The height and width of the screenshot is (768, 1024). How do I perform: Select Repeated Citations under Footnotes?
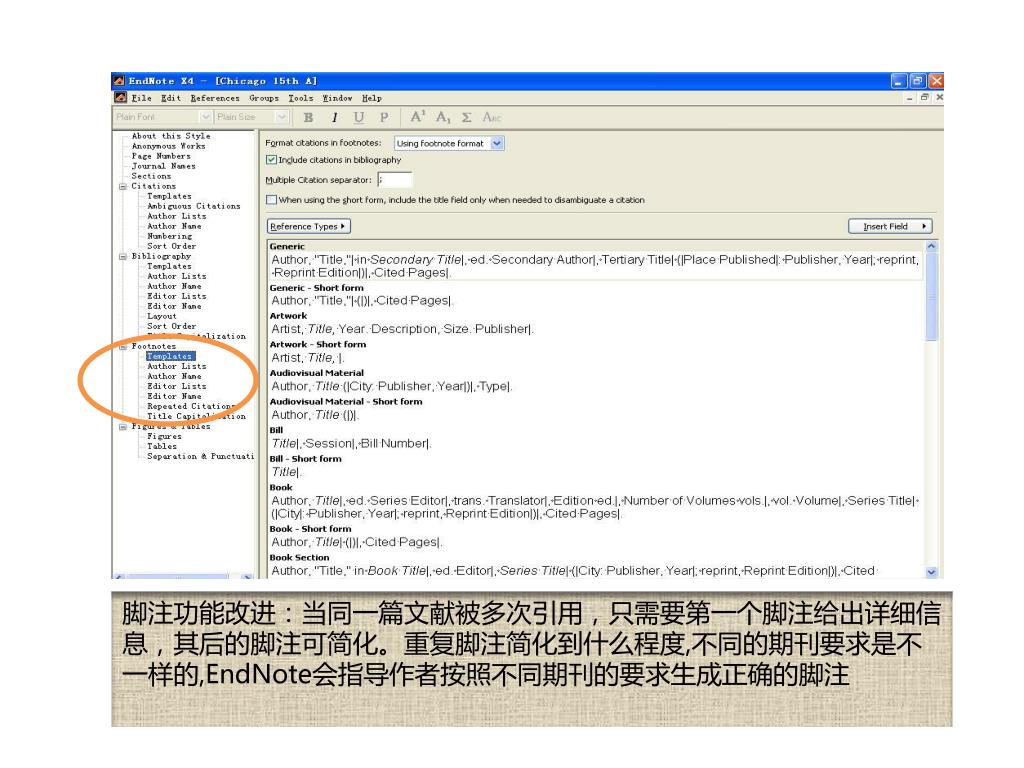[191, 406]
